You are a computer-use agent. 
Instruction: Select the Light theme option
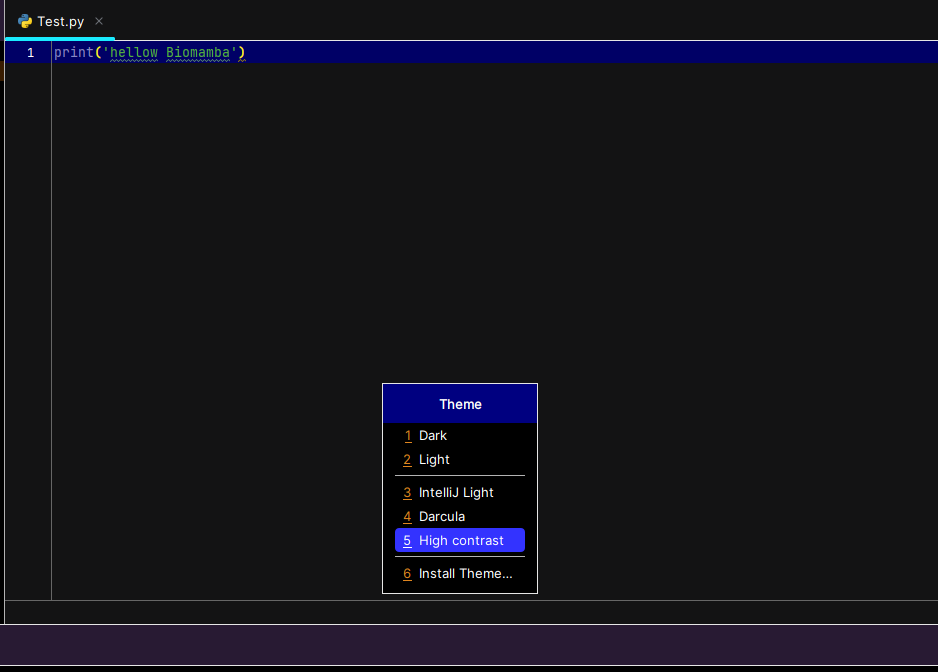[x=459, y=460]
